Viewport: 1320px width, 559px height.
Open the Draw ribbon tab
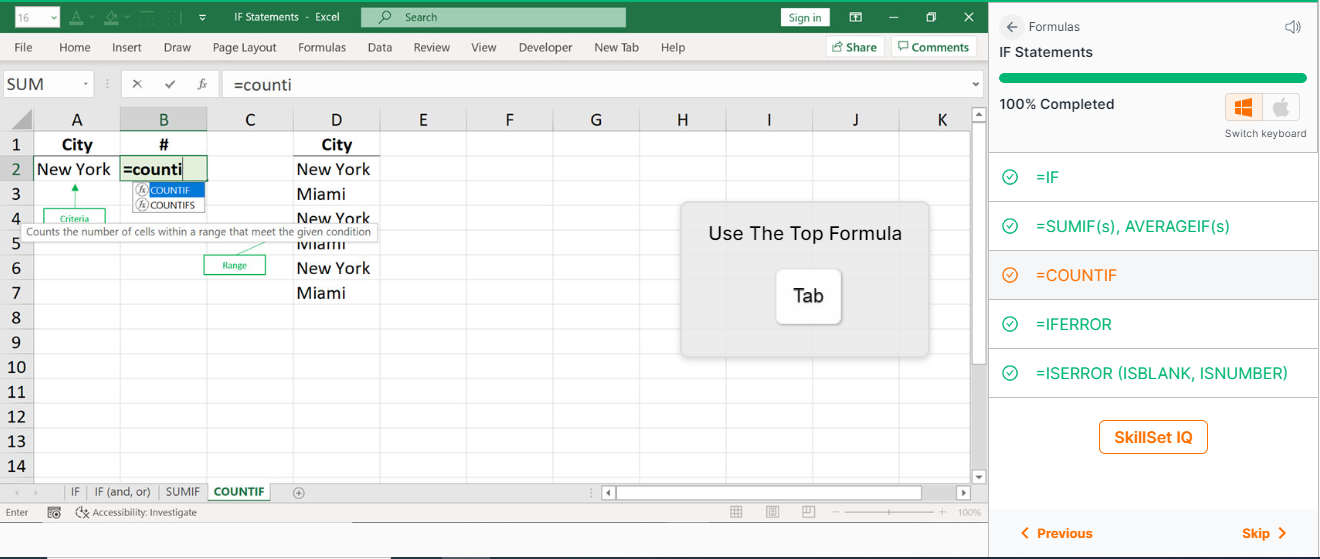[177, 47]
